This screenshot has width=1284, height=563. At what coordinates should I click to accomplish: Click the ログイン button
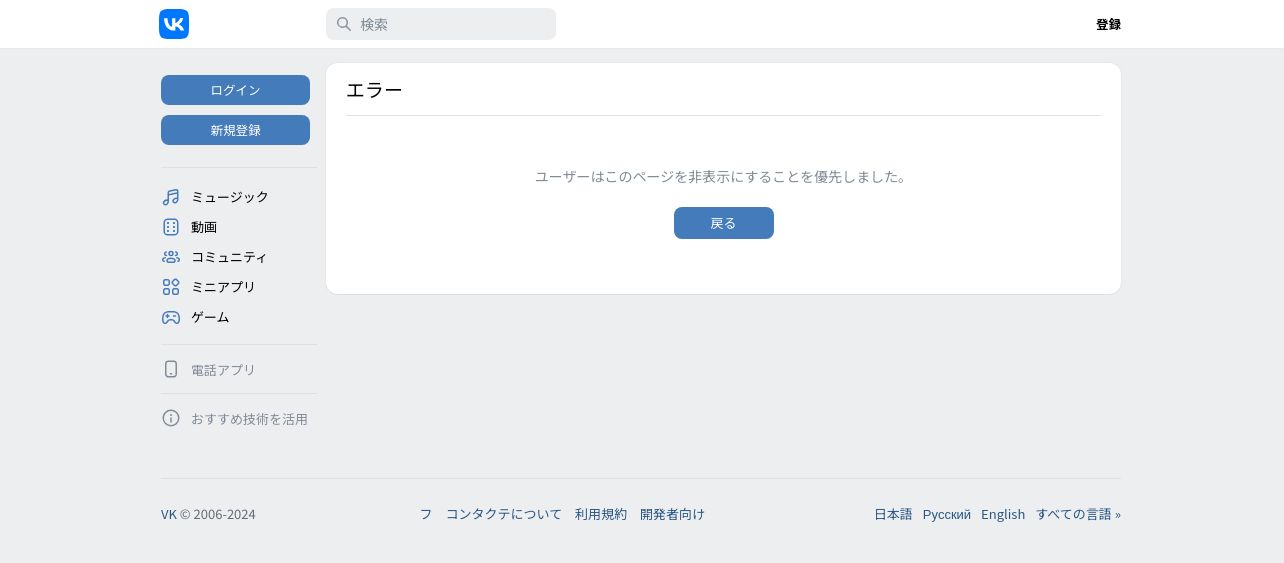[x=235, y=90]
